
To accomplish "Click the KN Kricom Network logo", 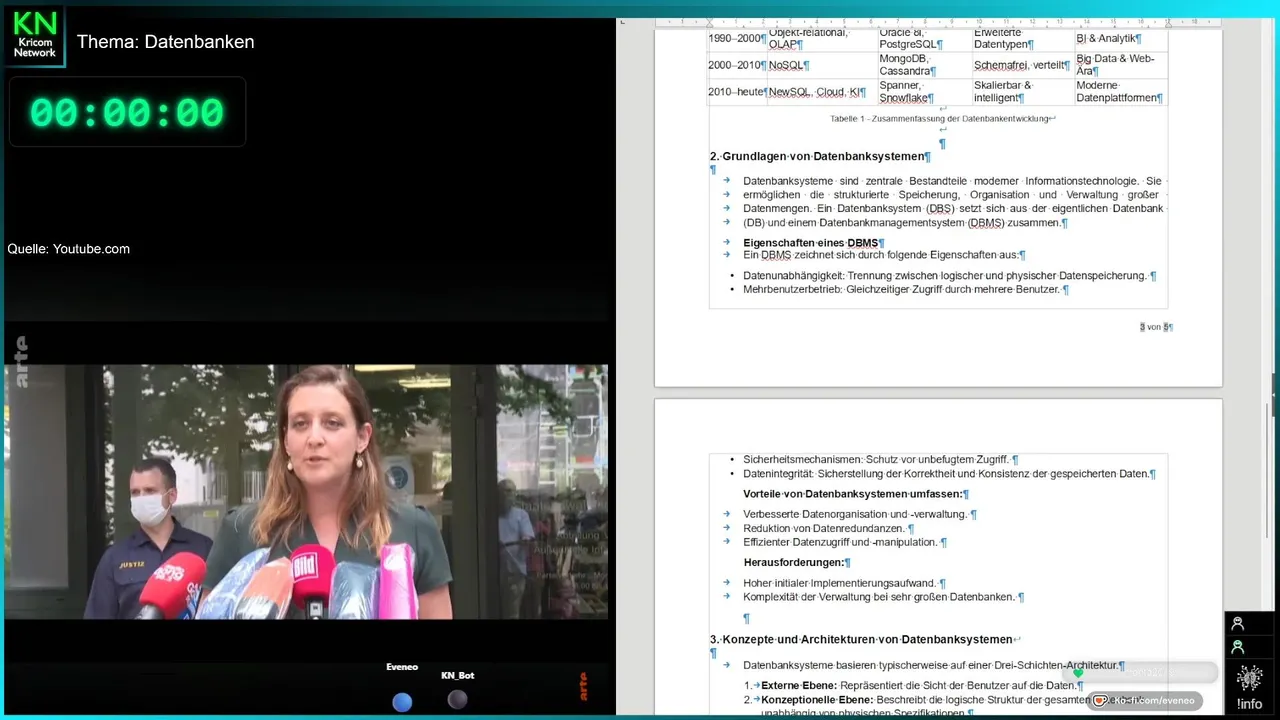I will point(34,36).
